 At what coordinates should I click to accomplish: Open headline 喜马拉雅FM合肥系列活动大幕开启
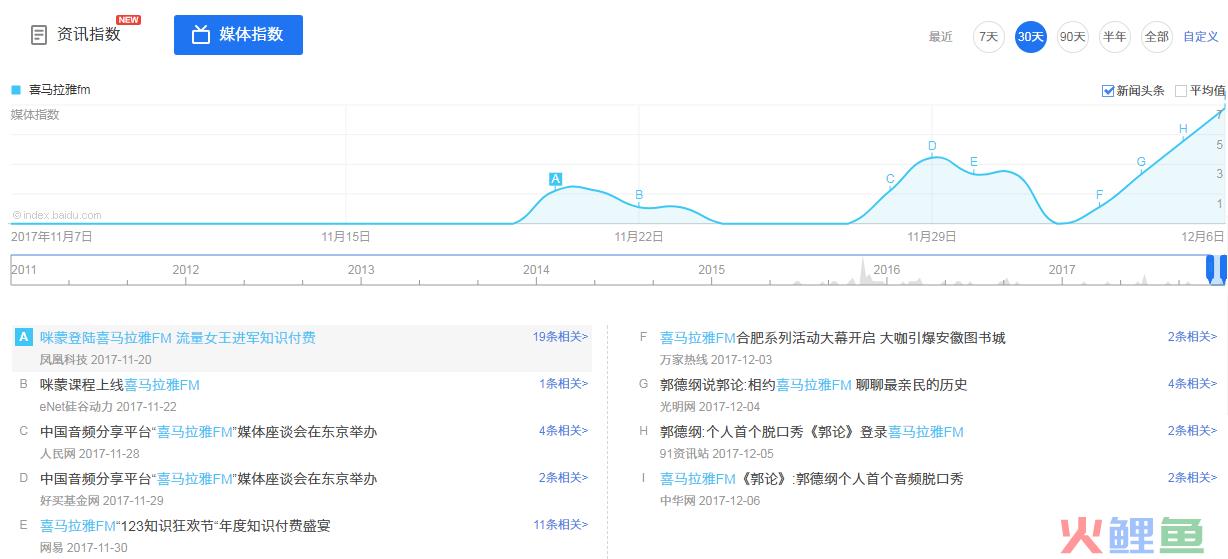coord(833,338)
